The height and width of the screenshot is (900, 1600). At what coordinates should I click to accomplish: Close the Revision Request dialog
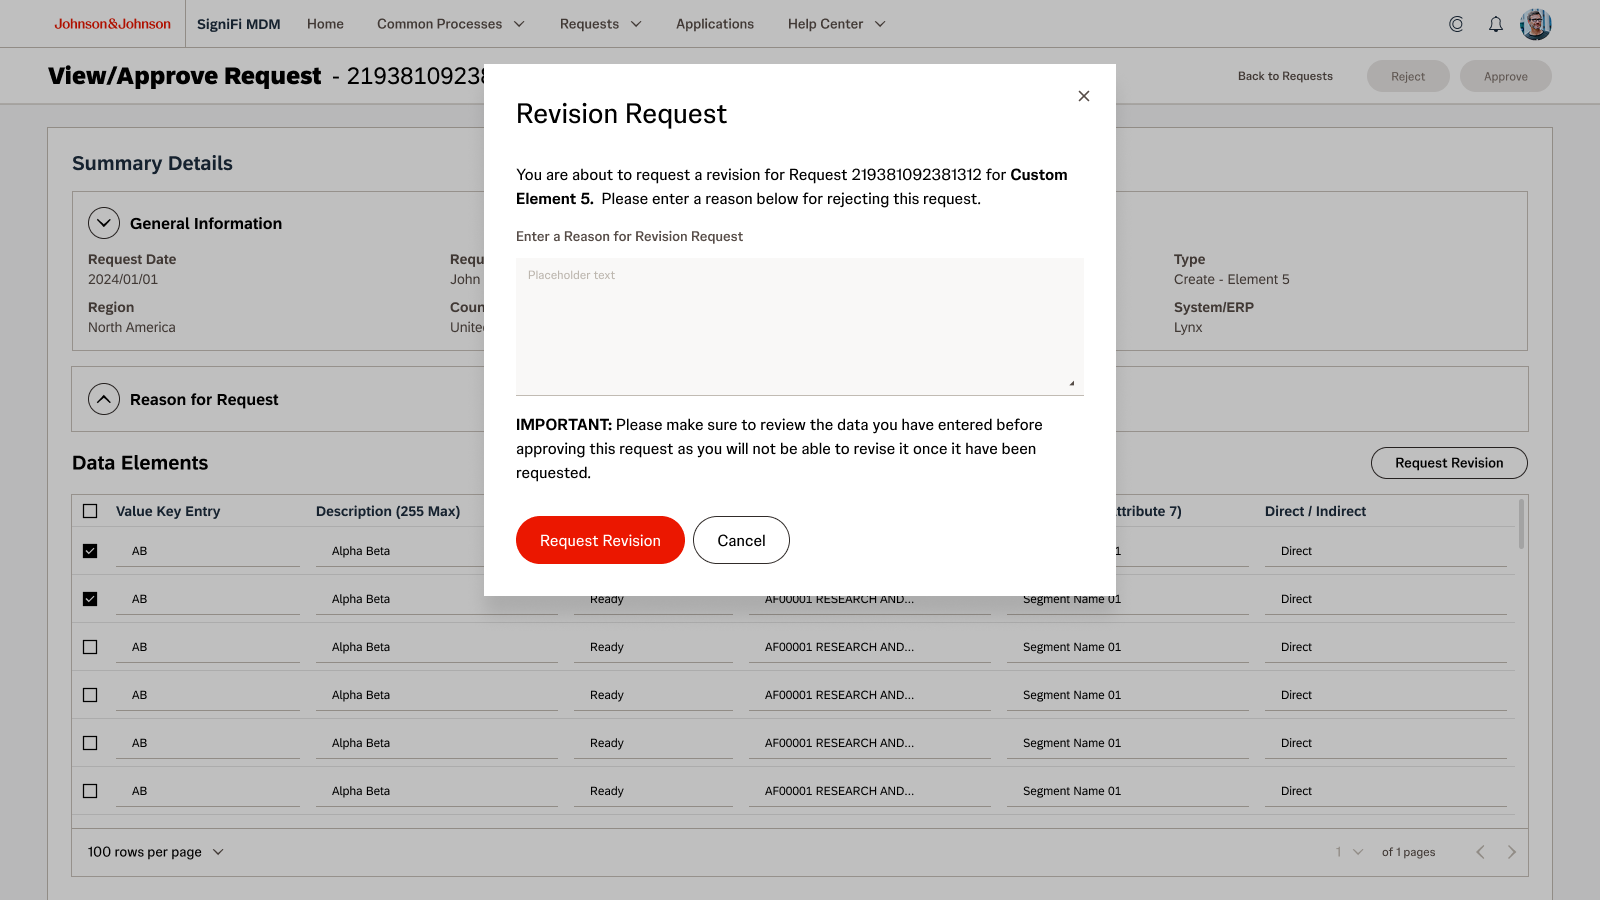point(1083,96)
